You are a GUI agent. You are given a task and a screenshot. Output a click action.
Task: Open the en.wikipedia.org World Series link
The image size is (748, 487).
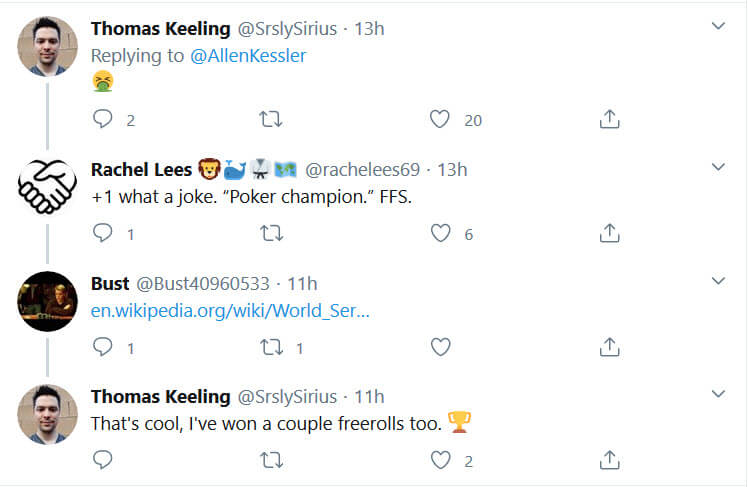coord(230,311)
